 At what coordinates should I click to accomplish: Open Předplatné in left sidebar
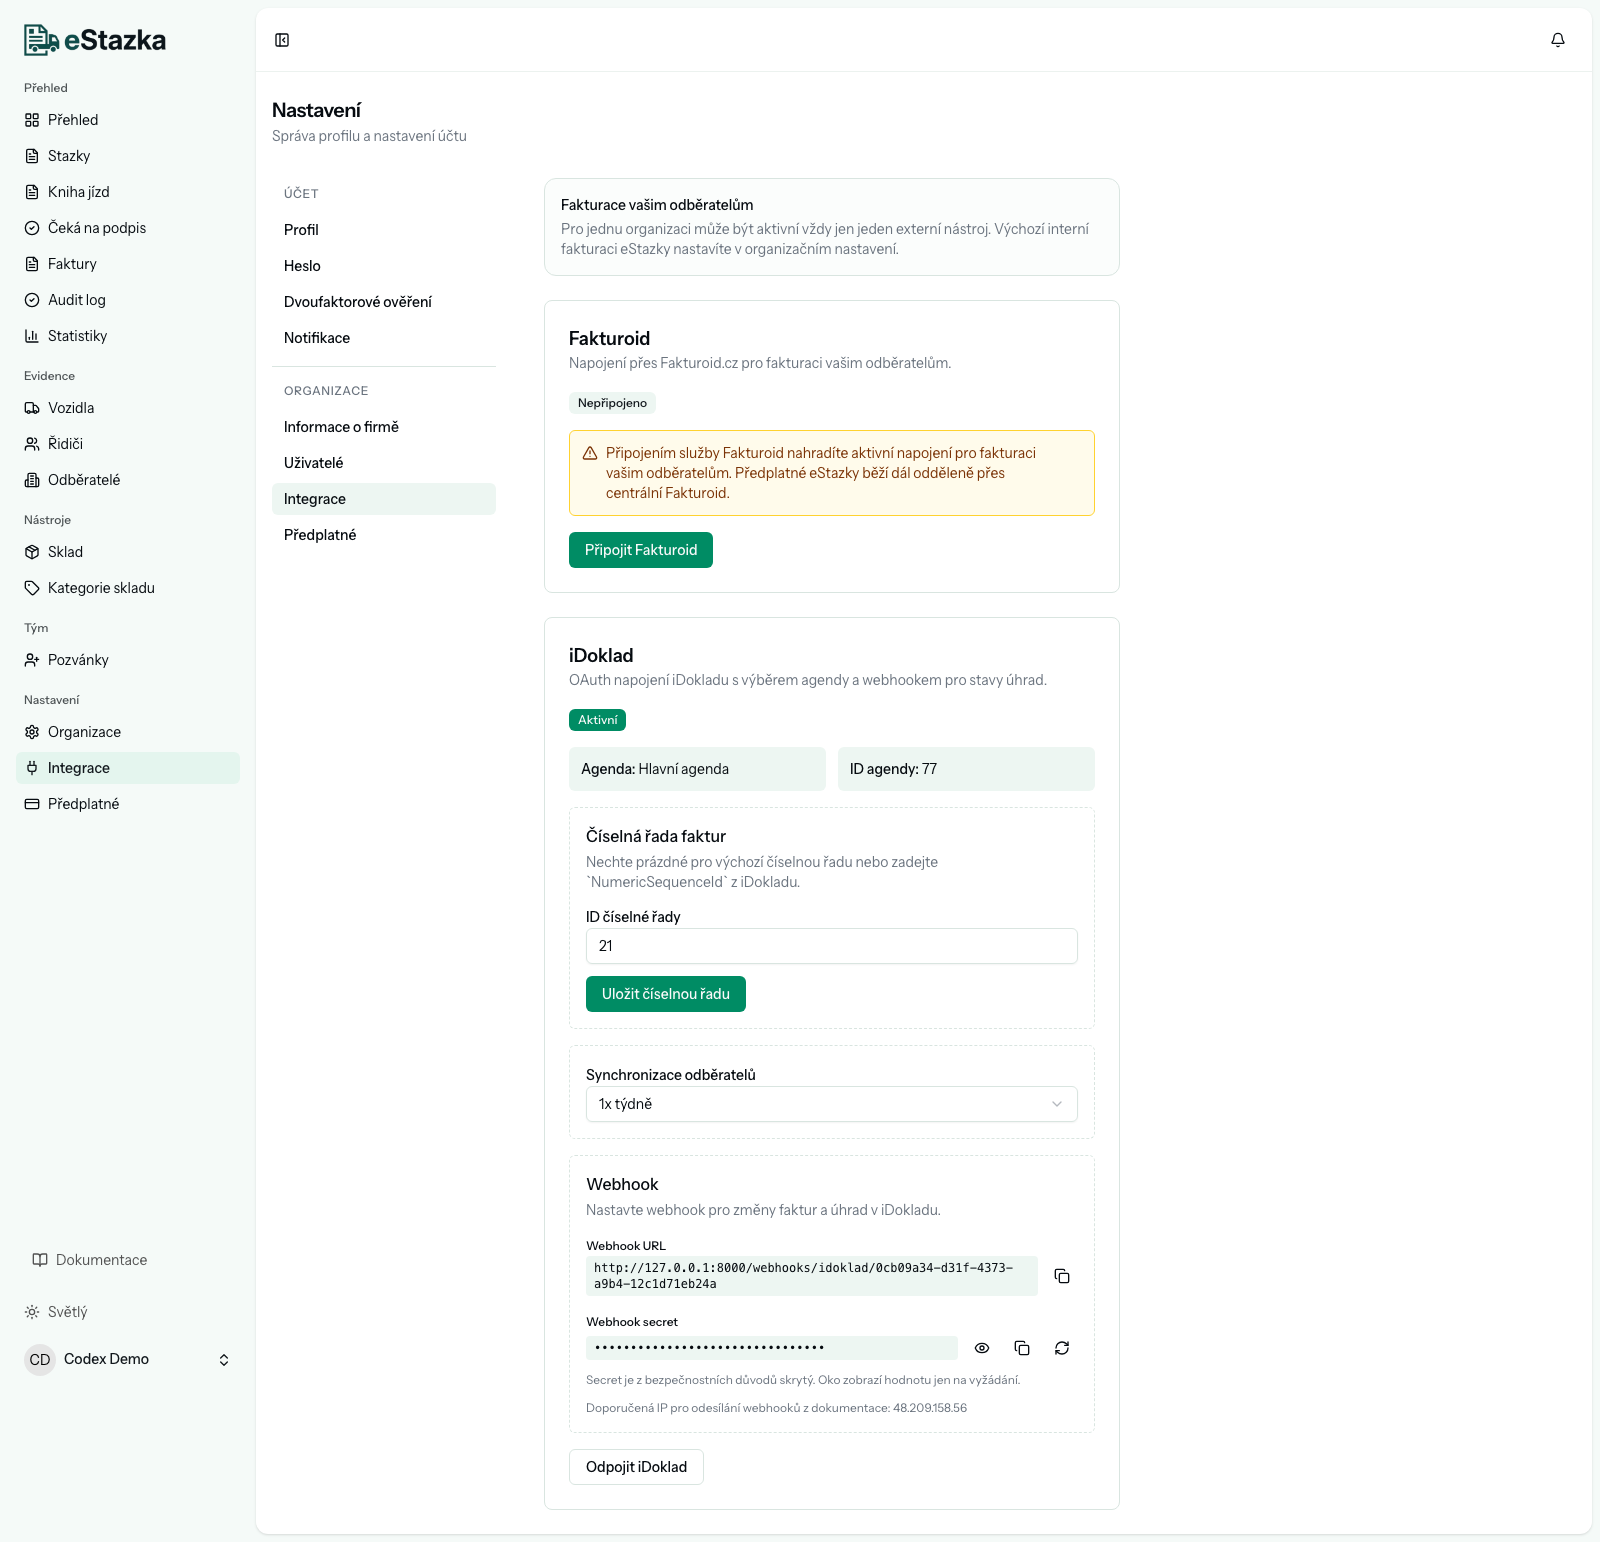(x=128, y=804)
